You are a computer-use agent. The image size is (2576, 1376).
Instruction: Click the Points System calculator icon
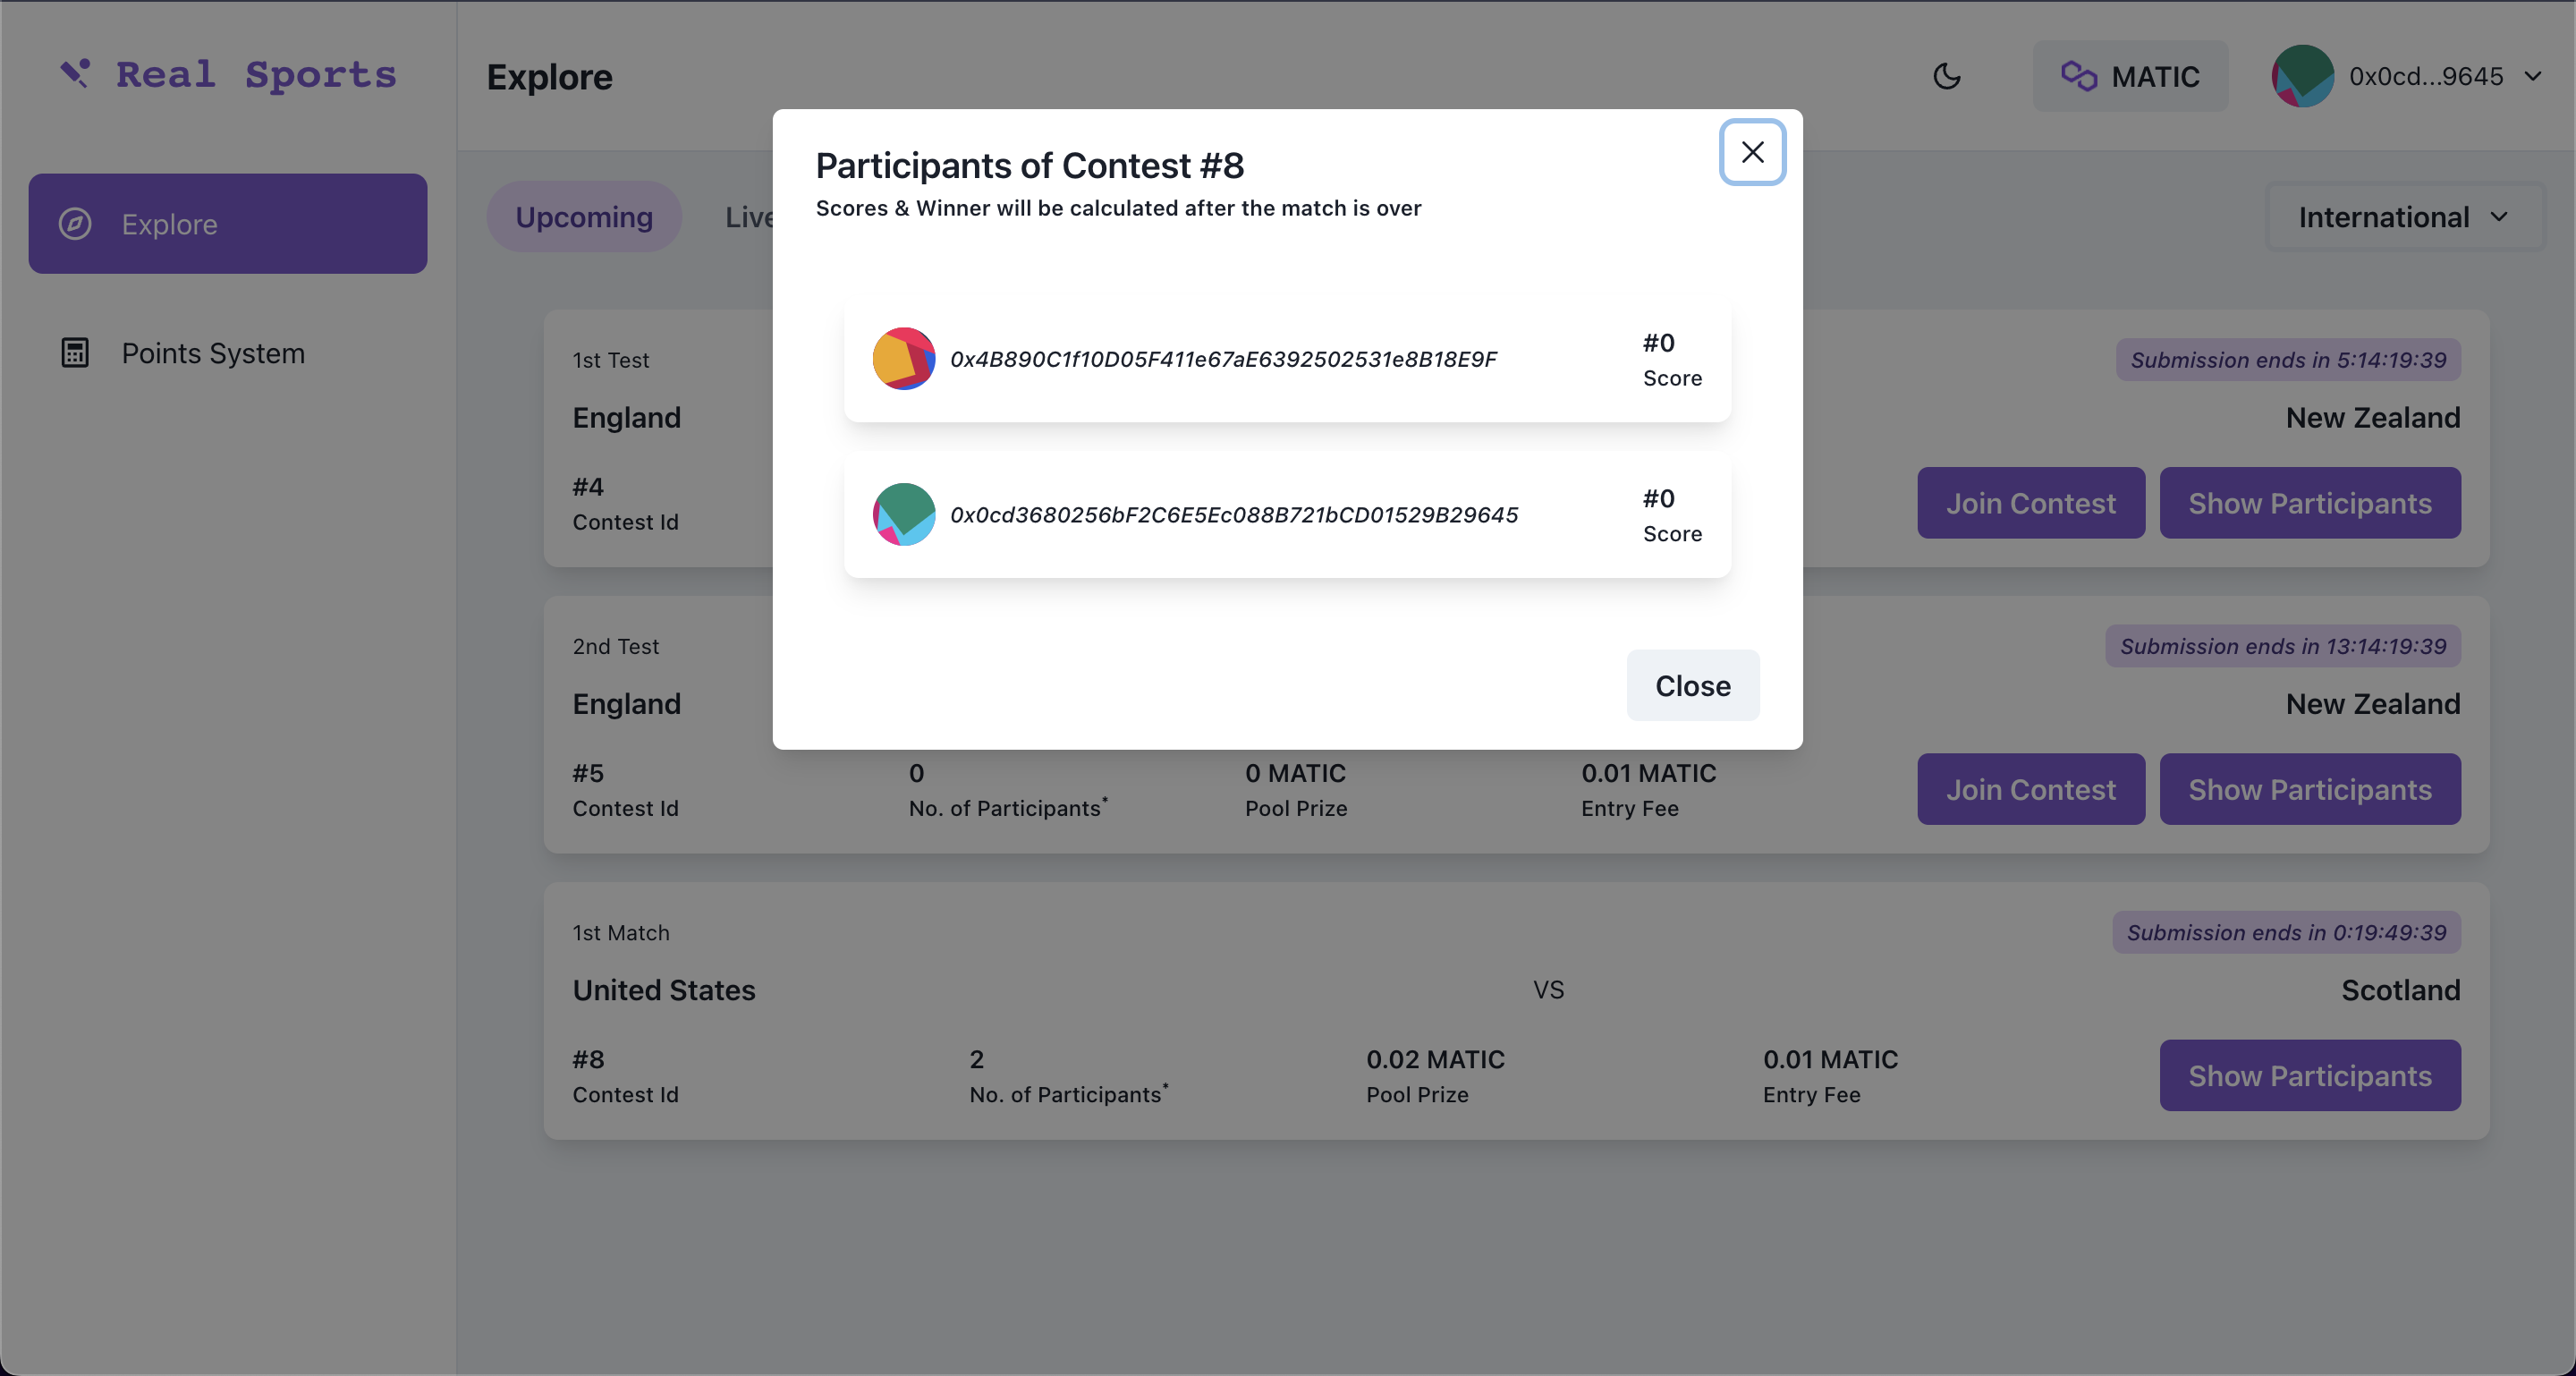75,352
